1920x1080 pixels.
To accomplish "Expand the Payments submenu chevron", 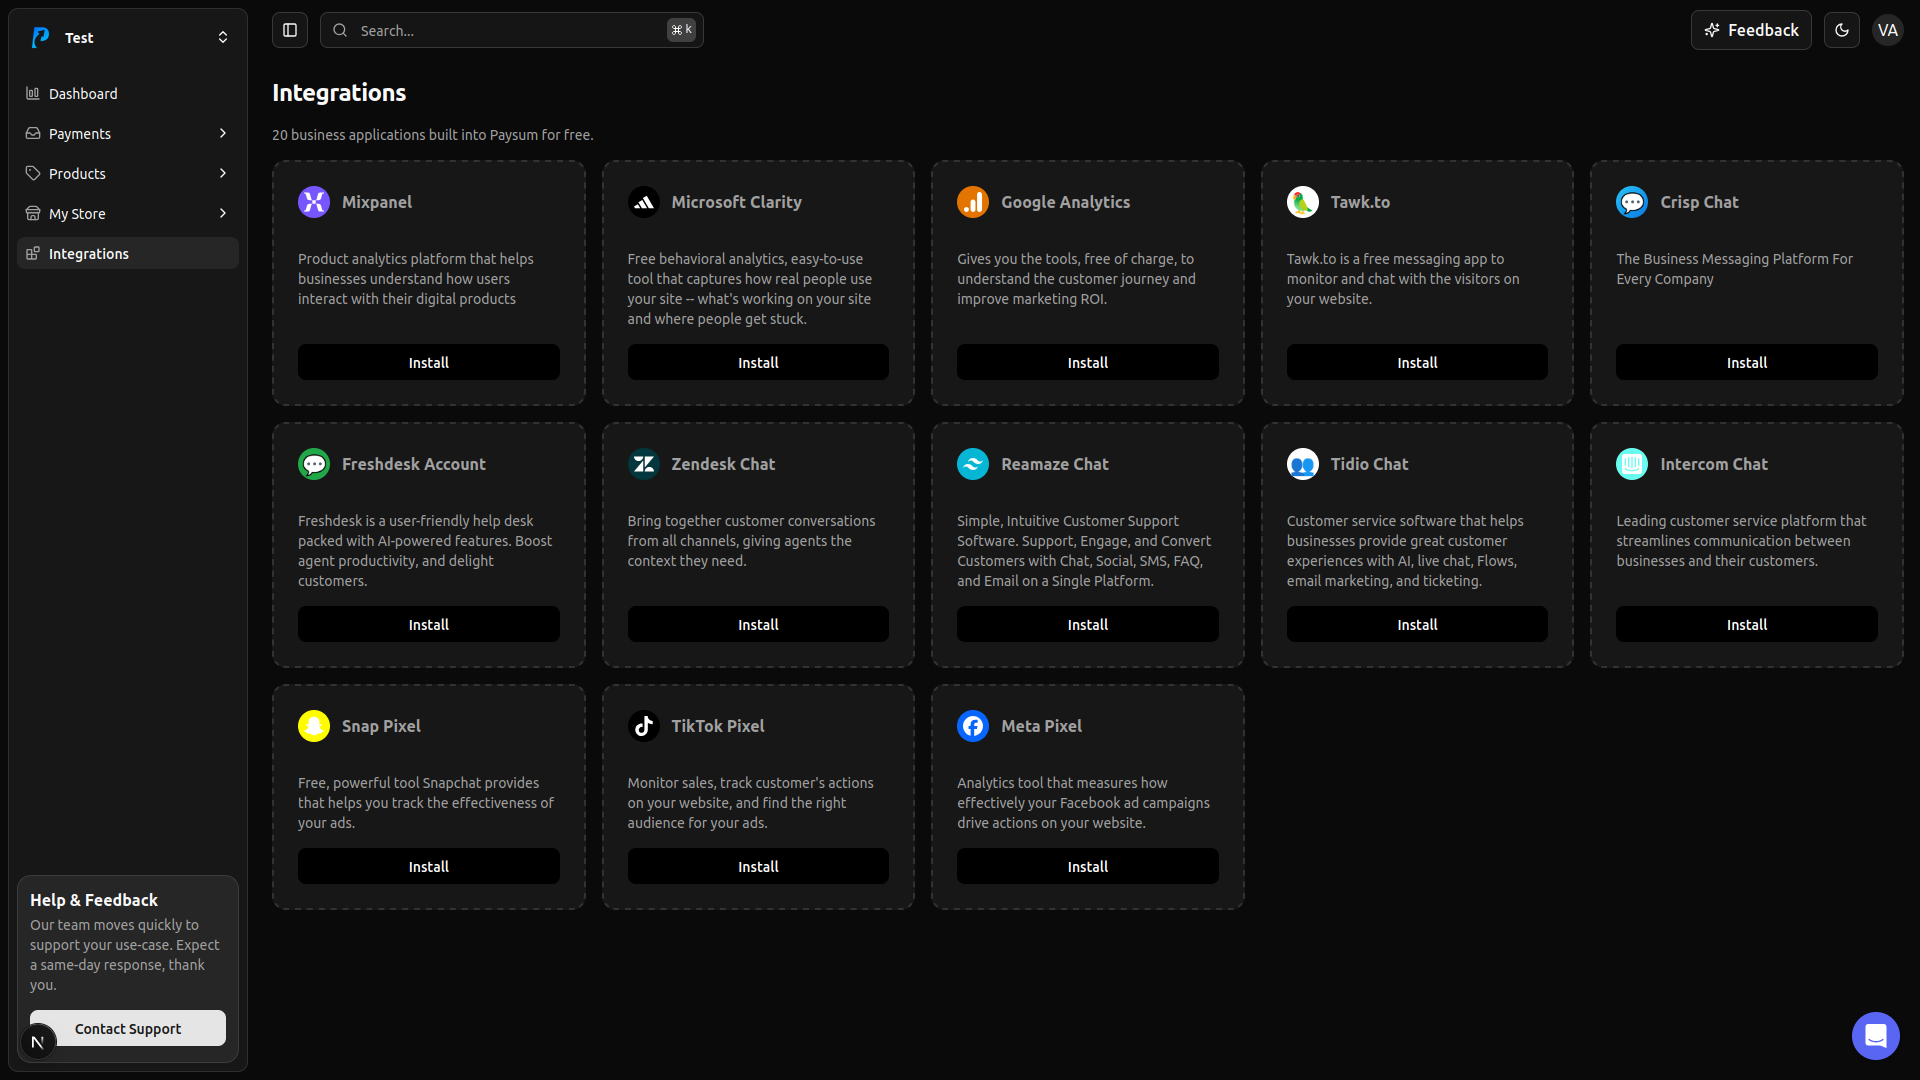I will [x=222, y=133].
